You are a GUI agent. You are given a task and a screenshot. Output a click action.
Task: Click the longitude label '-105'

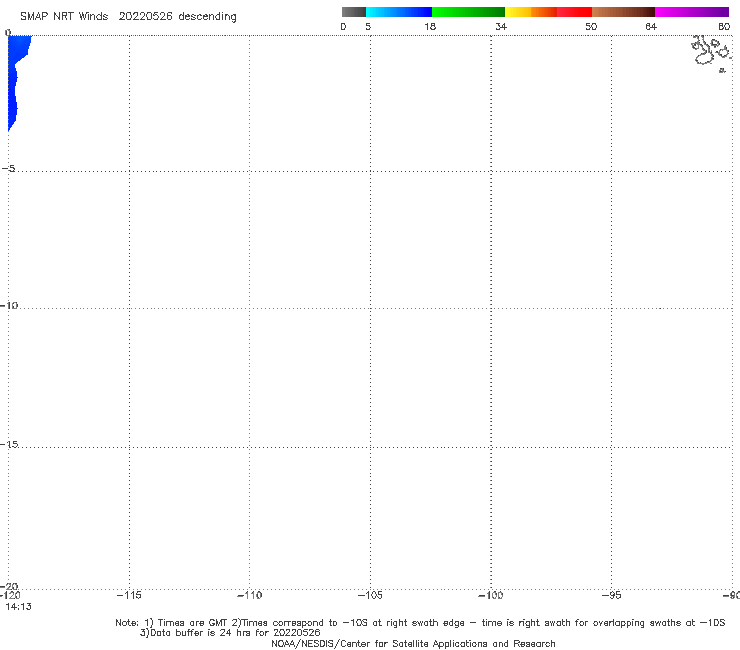pyautogui.click(x=370, y=595)
